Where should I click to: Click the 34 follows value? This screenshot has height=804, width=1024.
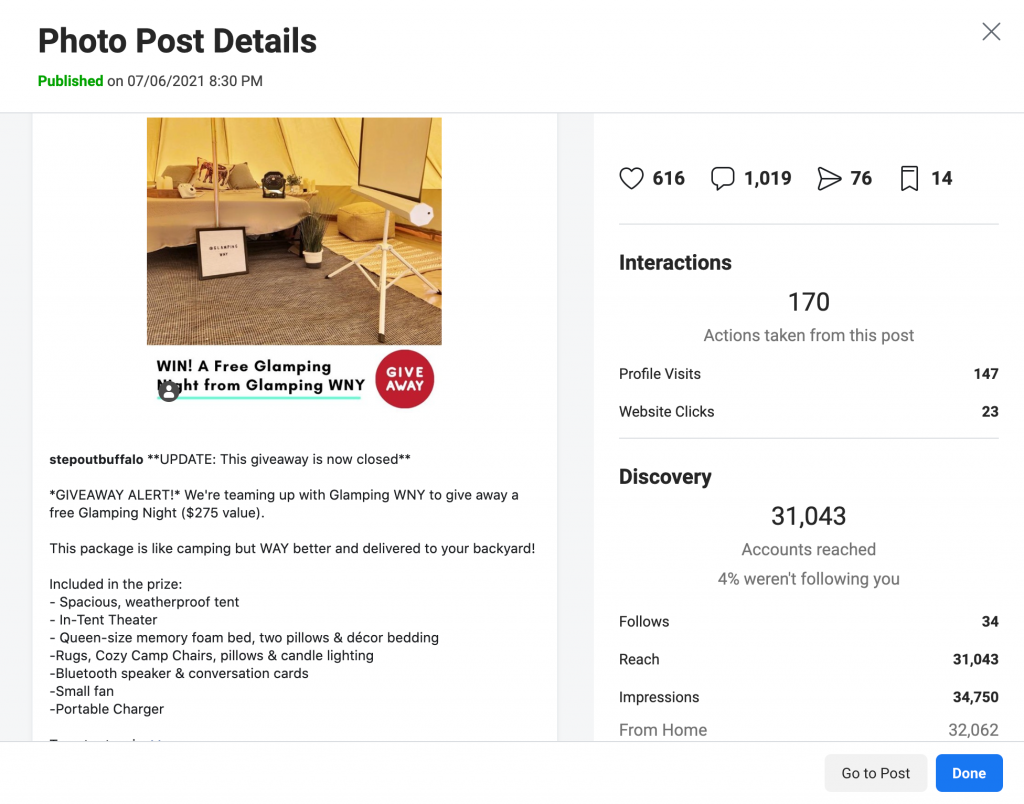pyautogui.click(x=990, y=621)
